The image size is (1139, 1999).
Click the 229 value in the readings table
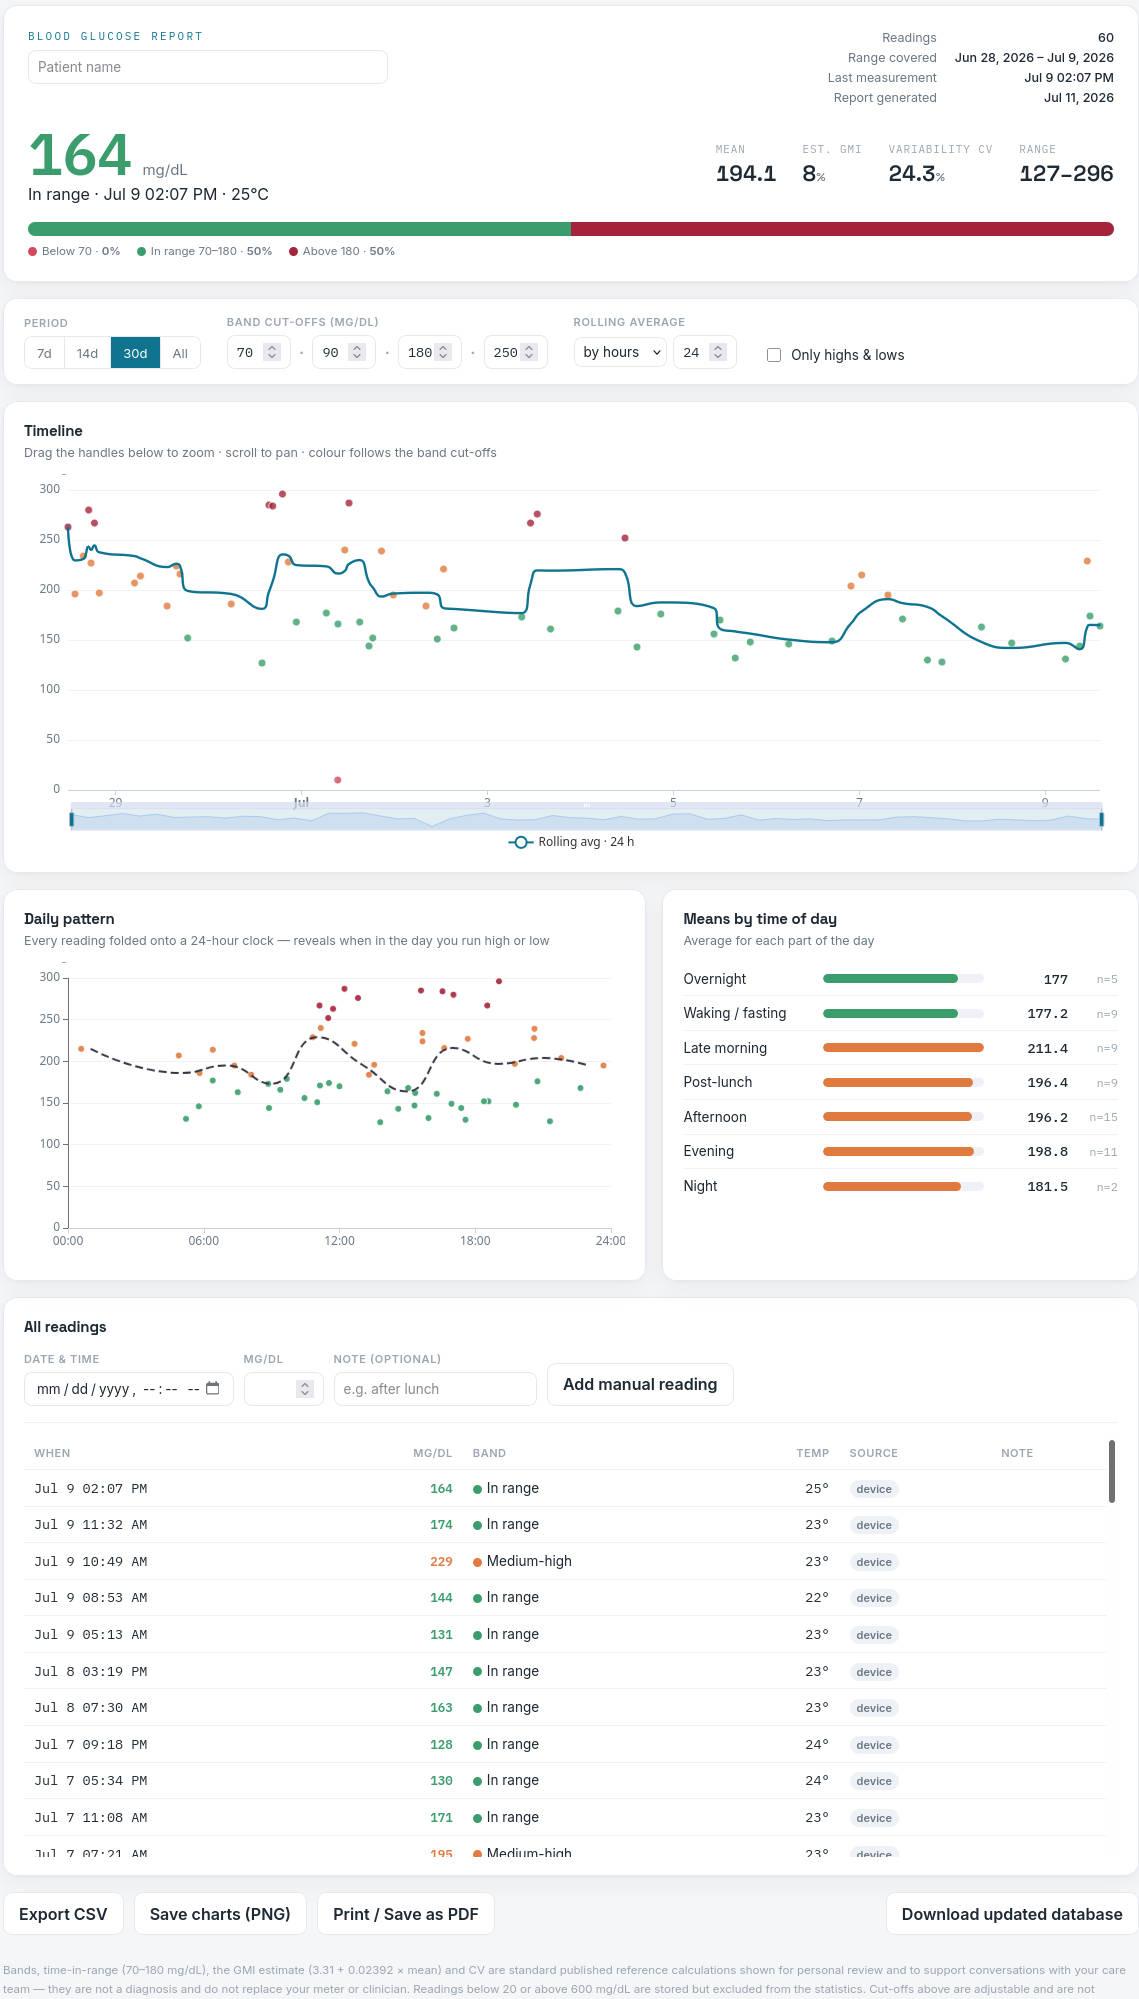pos(441,1561)
